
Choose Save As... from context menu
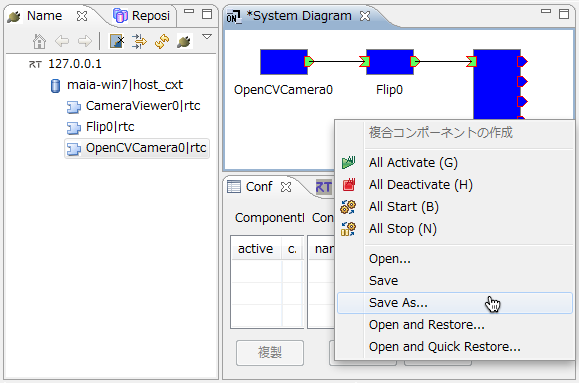point(455,303)
